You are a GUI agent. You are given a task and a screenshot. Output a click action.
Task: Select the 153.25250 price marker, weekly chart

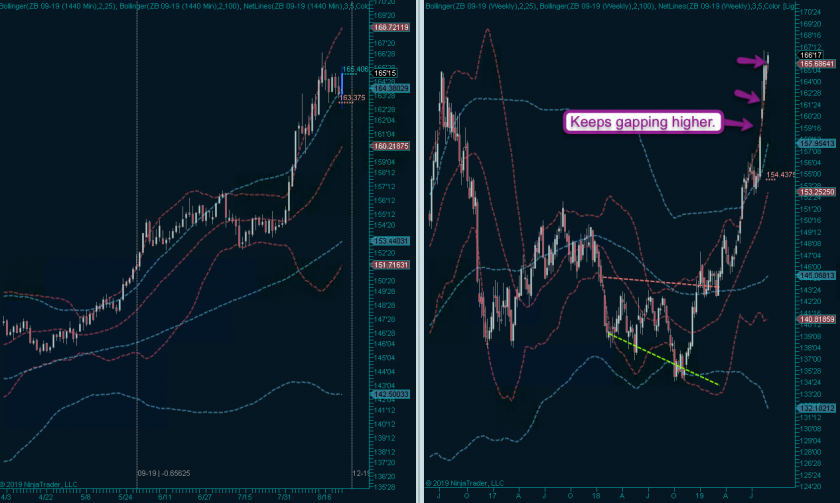coord(816,192)
